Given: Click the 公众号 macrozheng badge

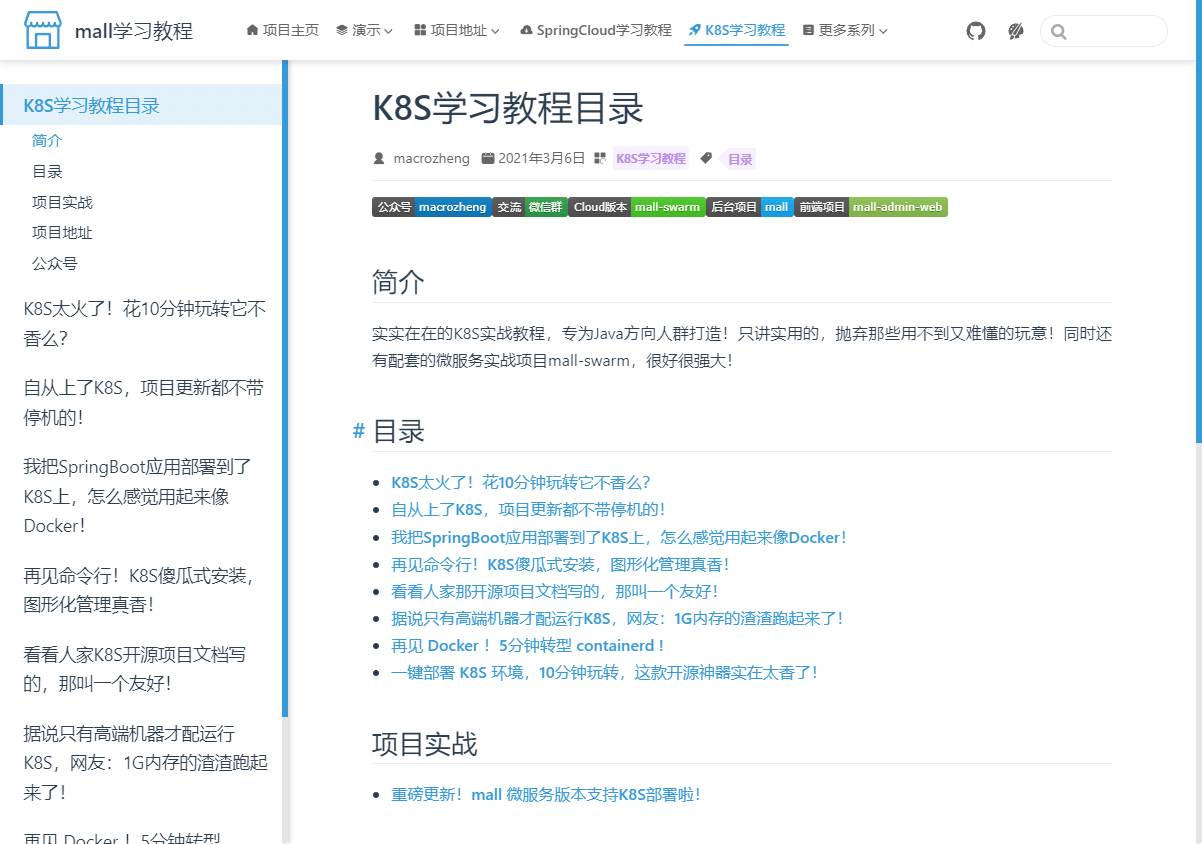Looking at the screenshot, I should pyautogui.click(x=432, y=207).
